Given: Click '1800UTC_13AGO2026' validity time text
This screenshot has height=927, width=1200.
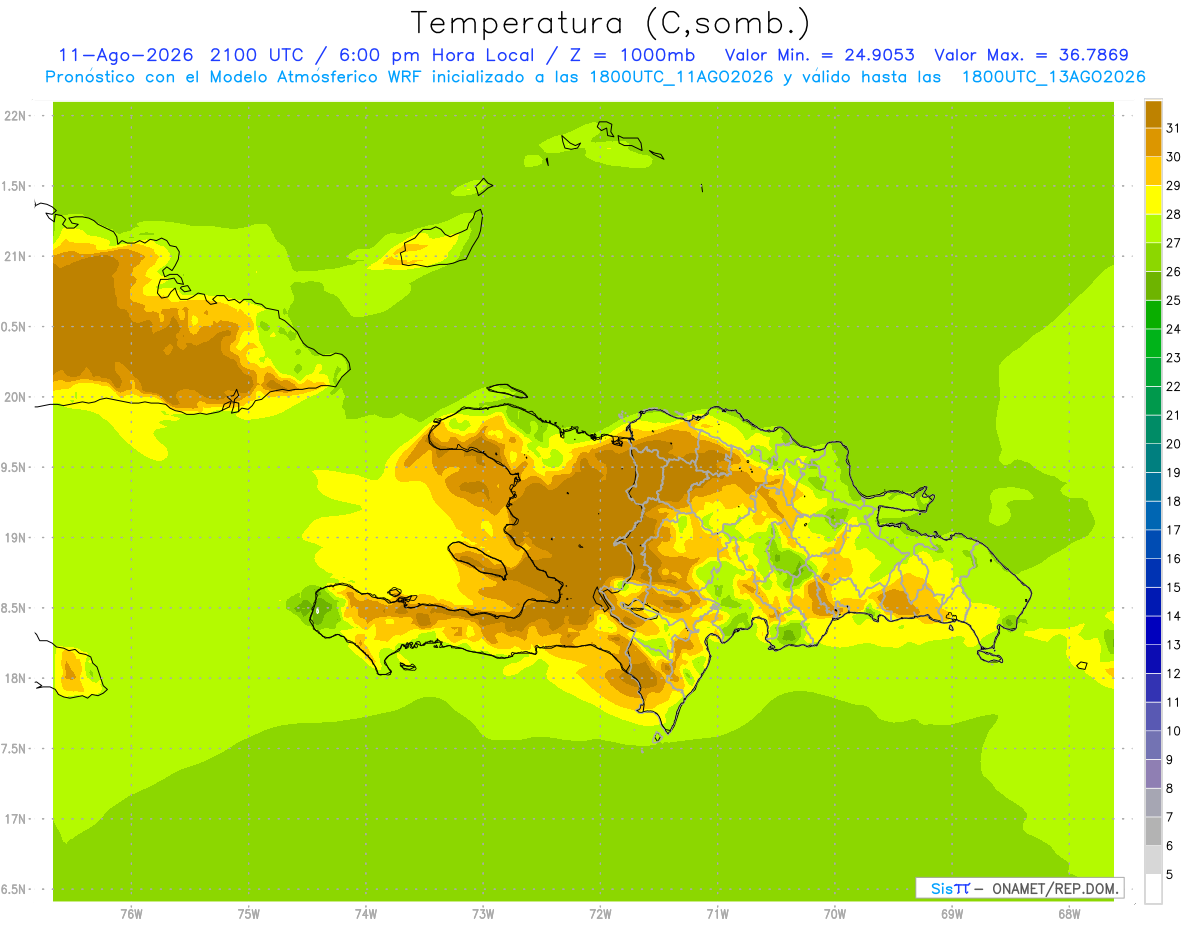Looking at the screenshot, I should coord(1053,77).
